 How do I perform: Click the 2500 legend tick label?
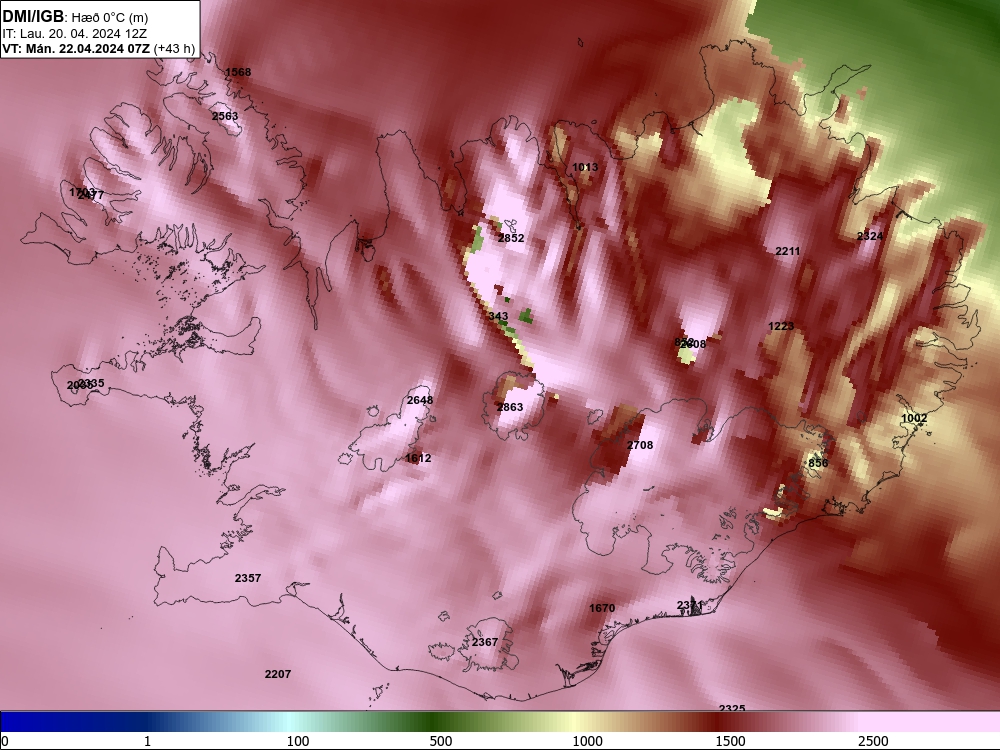[x=873, y=741]
